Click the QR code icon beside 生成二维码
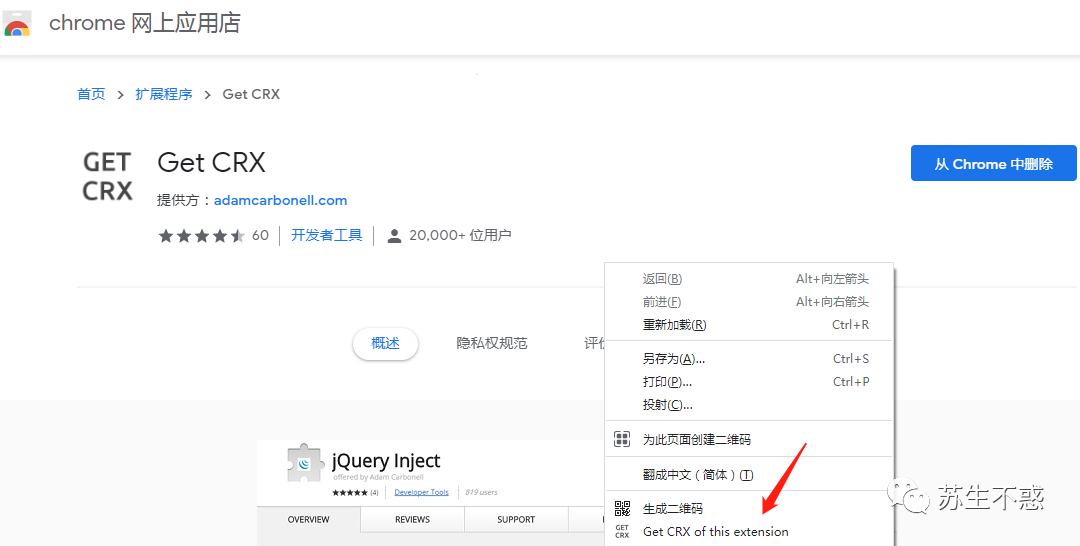This screenshot has width=1080, height=546. pos(622,509)
